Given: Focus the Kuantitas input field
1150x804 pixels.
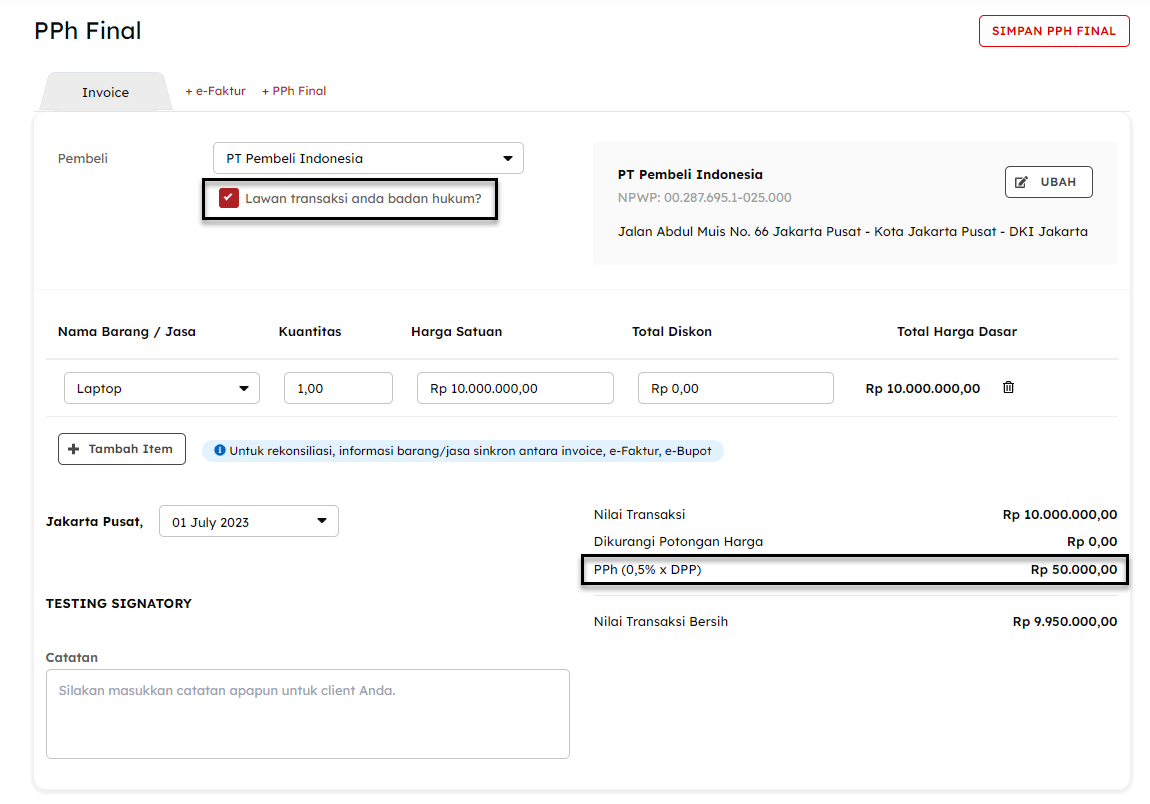Looking at the screenshot, I should (x=338, y=388).
